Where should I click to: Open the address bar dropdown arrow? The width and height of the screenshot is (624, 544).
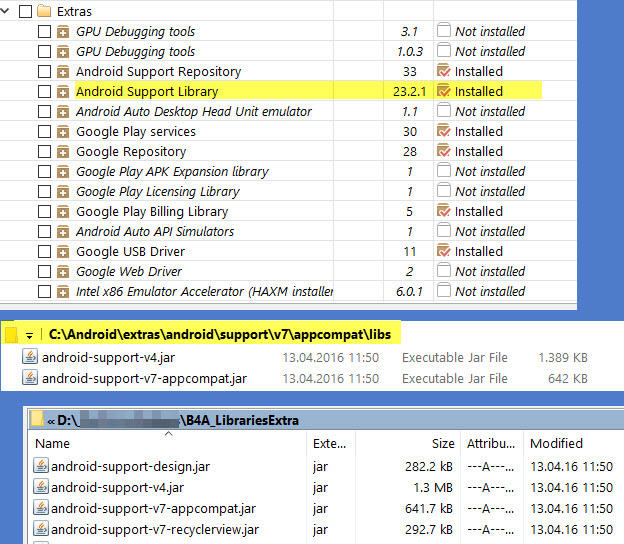[x=29, y=335]
